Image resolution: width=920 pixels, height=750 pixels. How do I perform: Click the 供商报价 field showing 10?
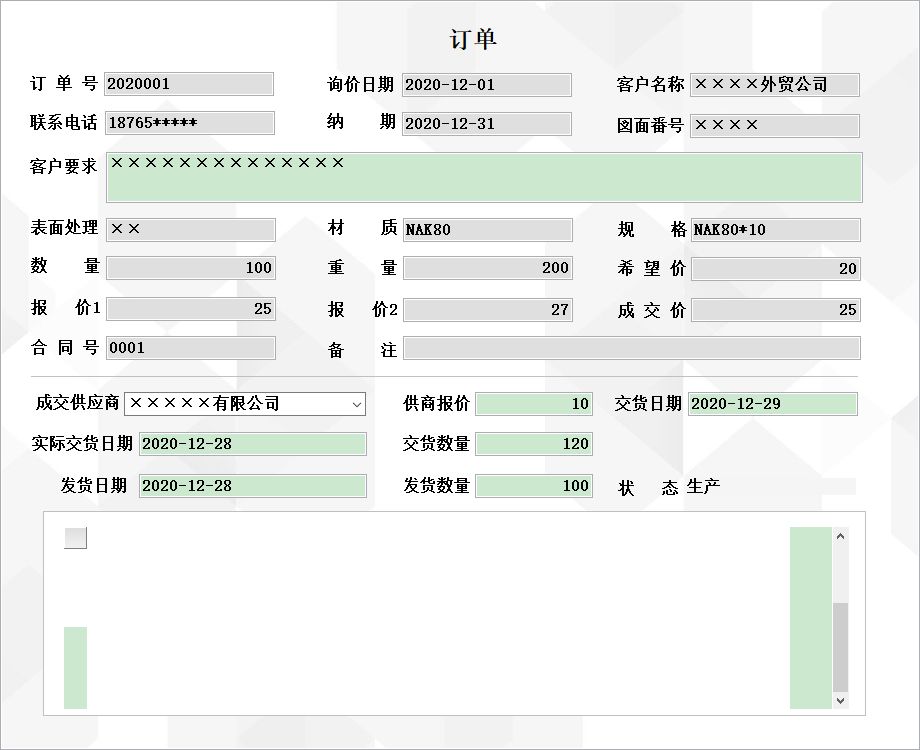click(x=534, y=404)
